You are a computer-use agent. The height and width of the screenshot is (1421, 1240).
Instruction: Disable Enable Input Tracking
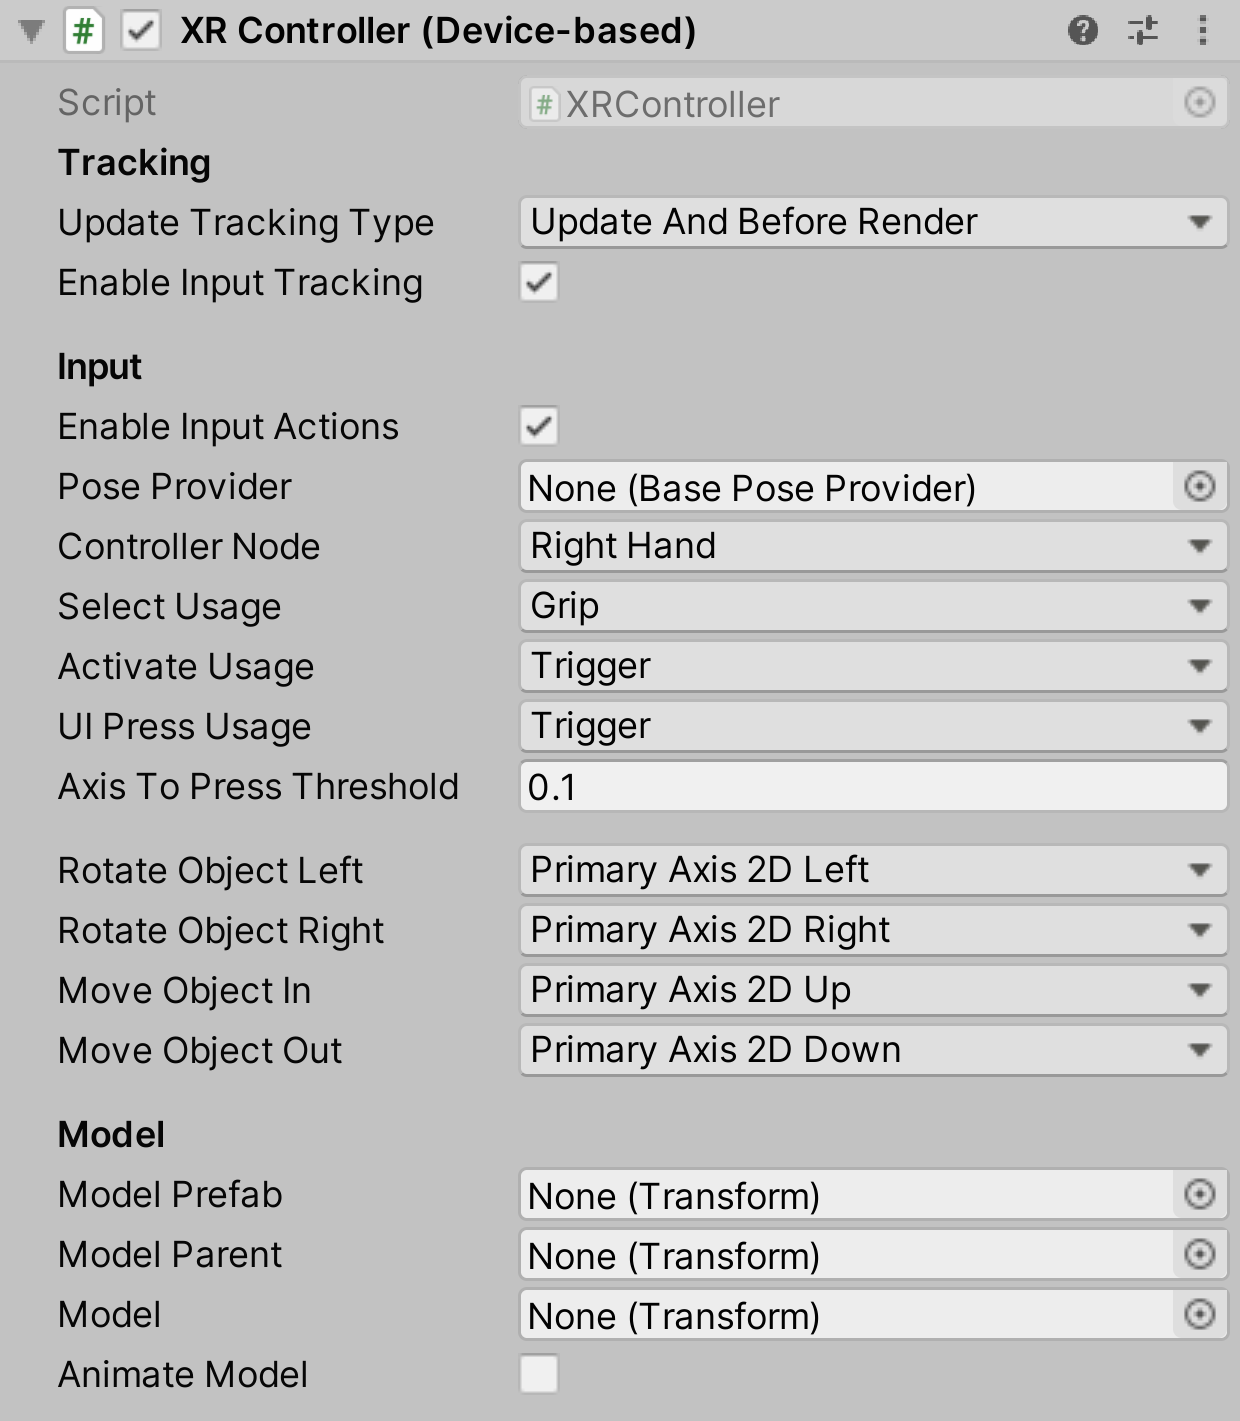pos(538,283)
